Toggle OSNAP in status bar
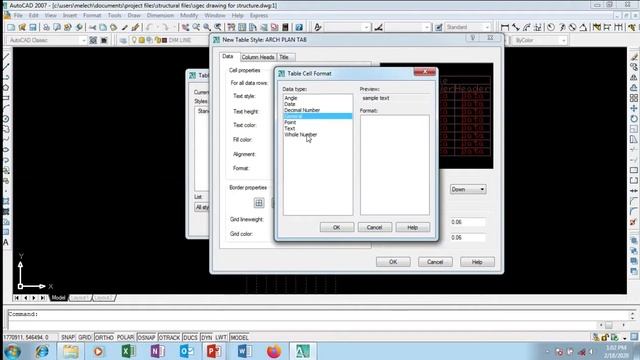This screenshot has width=640, height=360. pos(146,338)
